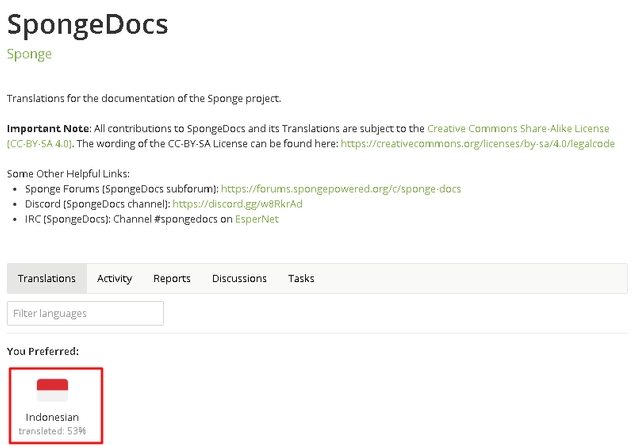Image resolution: width=640 pixels, height=447 pixels.
Task: Go to the Discussions tab
Action: pos(239,278)
